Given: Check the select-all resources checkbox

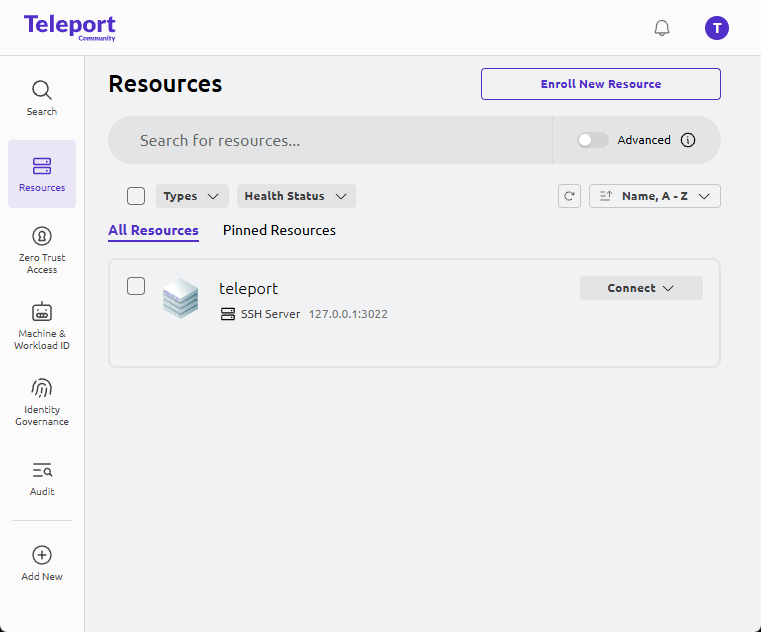Looking at the screenshot, I should [136, 196].
